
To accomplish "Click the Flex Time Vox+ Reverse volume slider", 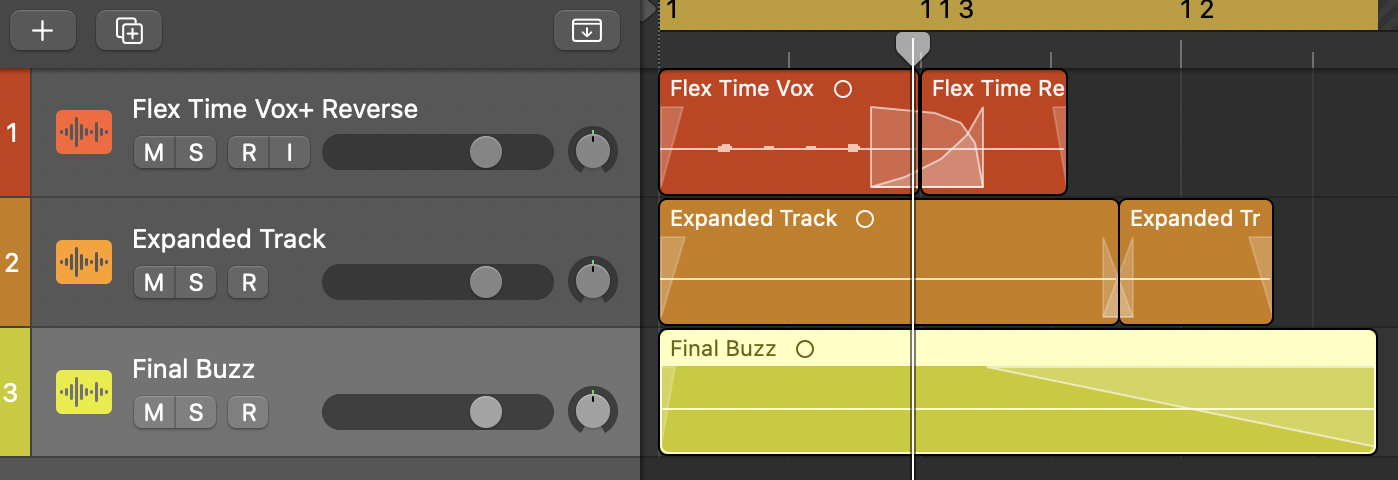I will pos(438,153).
